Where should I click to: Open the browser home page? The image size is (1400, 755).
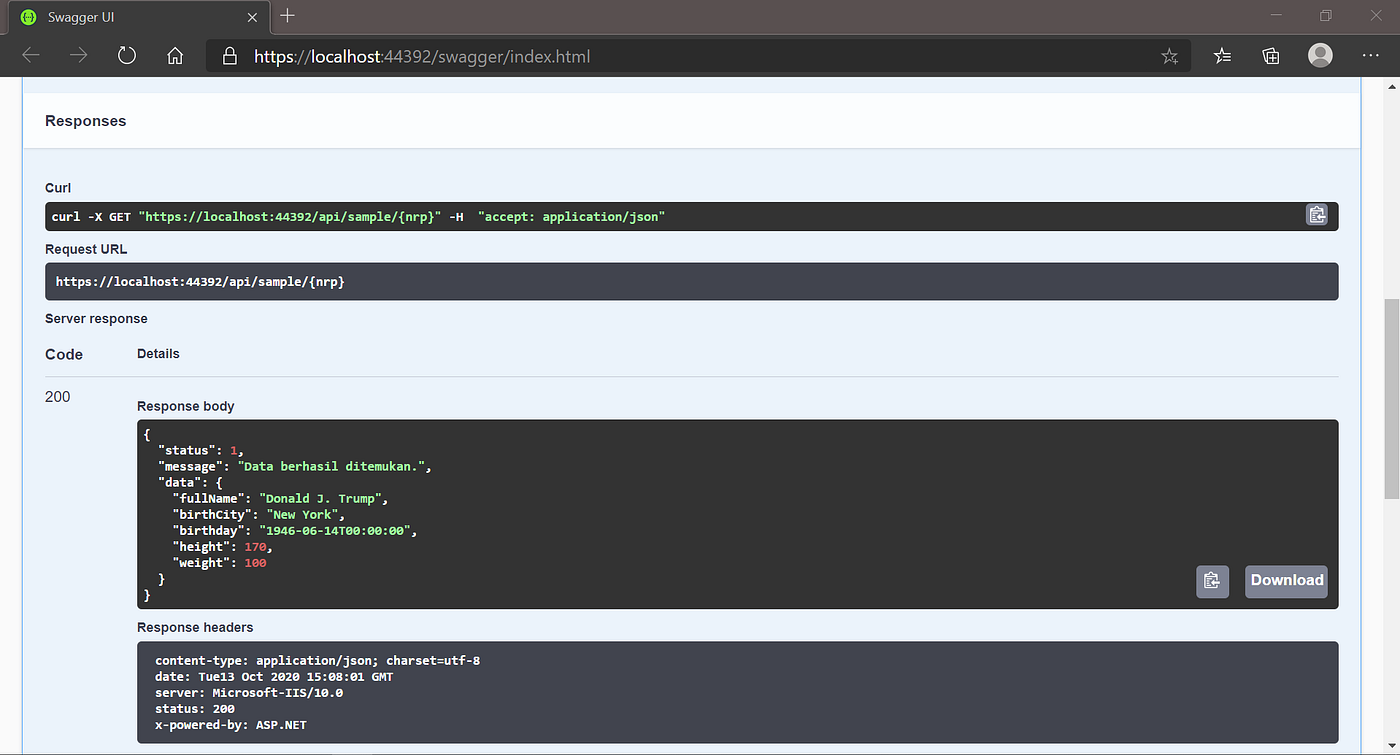tap(175, 56)
